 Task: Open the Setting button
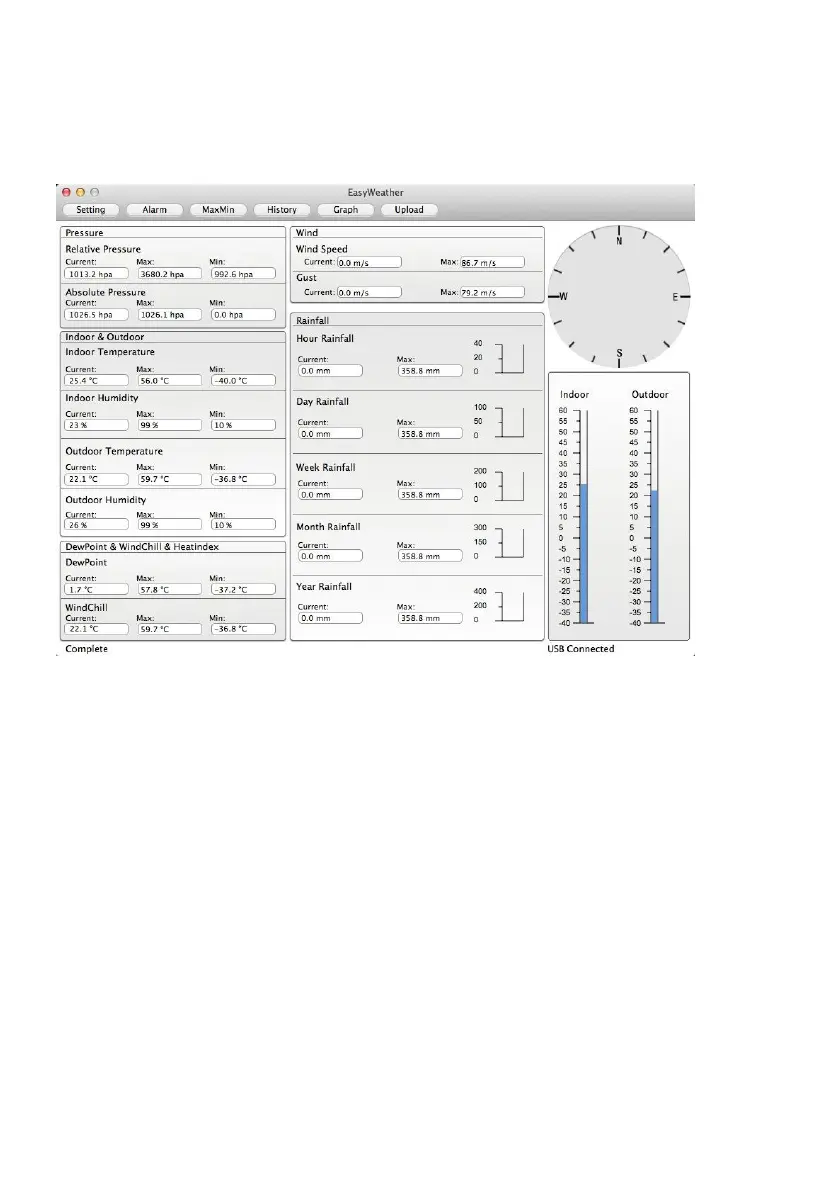coord(90,210)
